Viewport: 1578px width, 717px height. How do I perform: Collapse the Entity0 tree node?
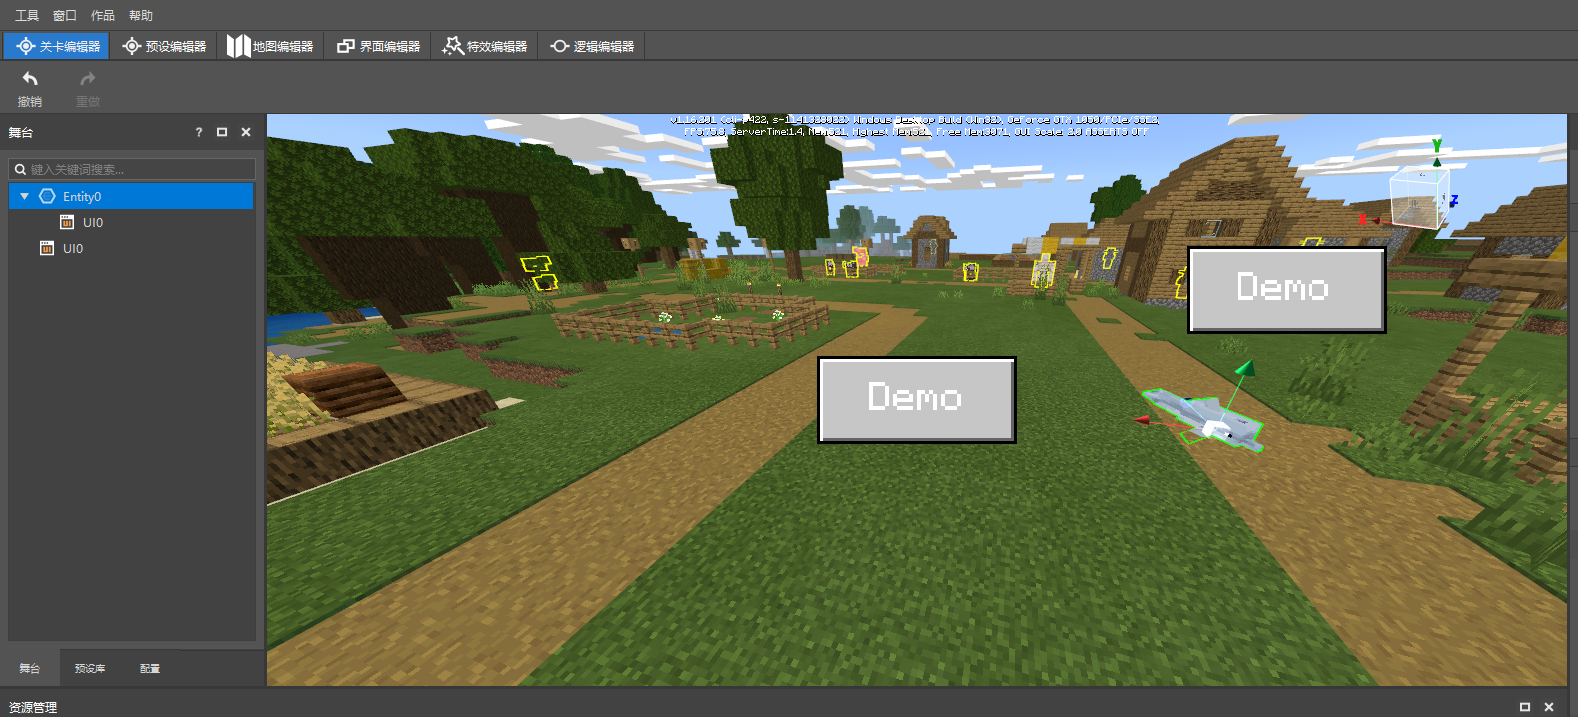pos(25,197)
